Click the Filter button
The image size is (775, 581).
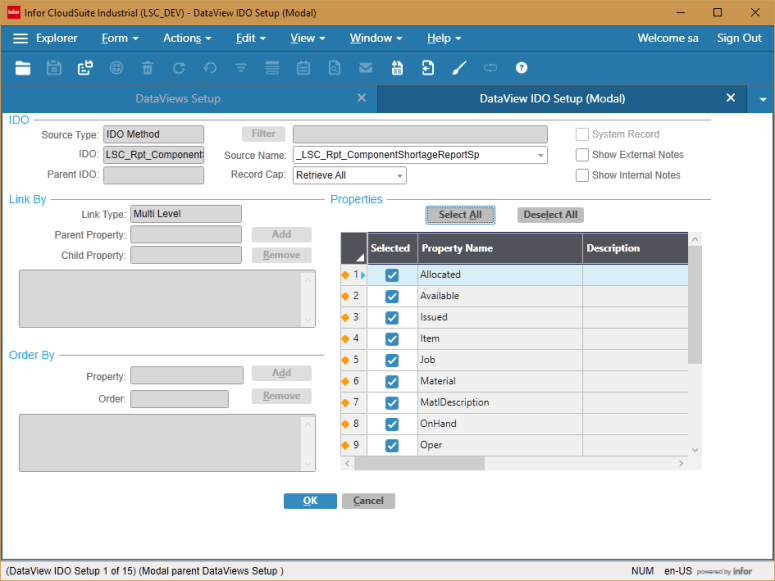tap(264, 134)
